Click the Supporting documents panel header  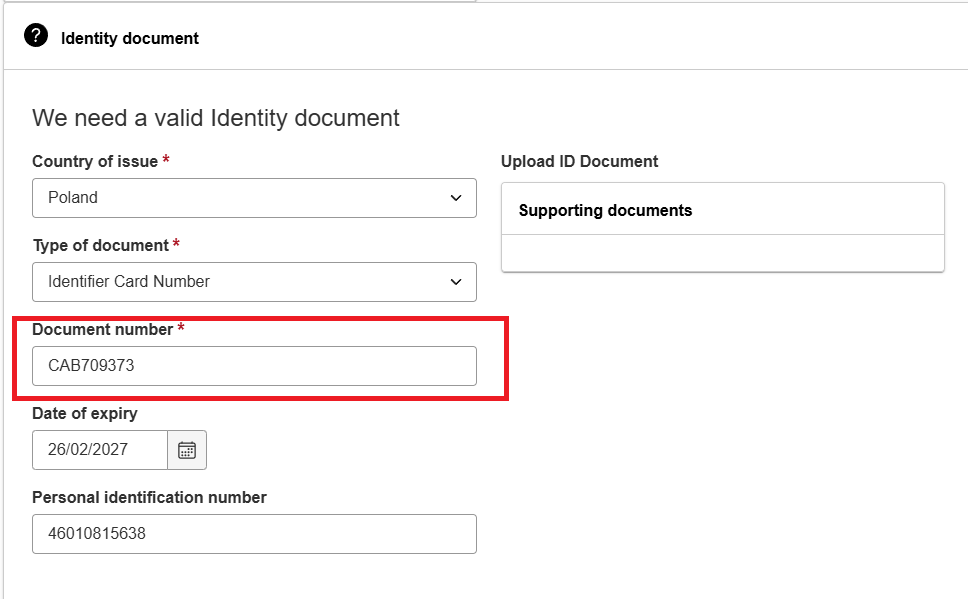coord(723,209)
